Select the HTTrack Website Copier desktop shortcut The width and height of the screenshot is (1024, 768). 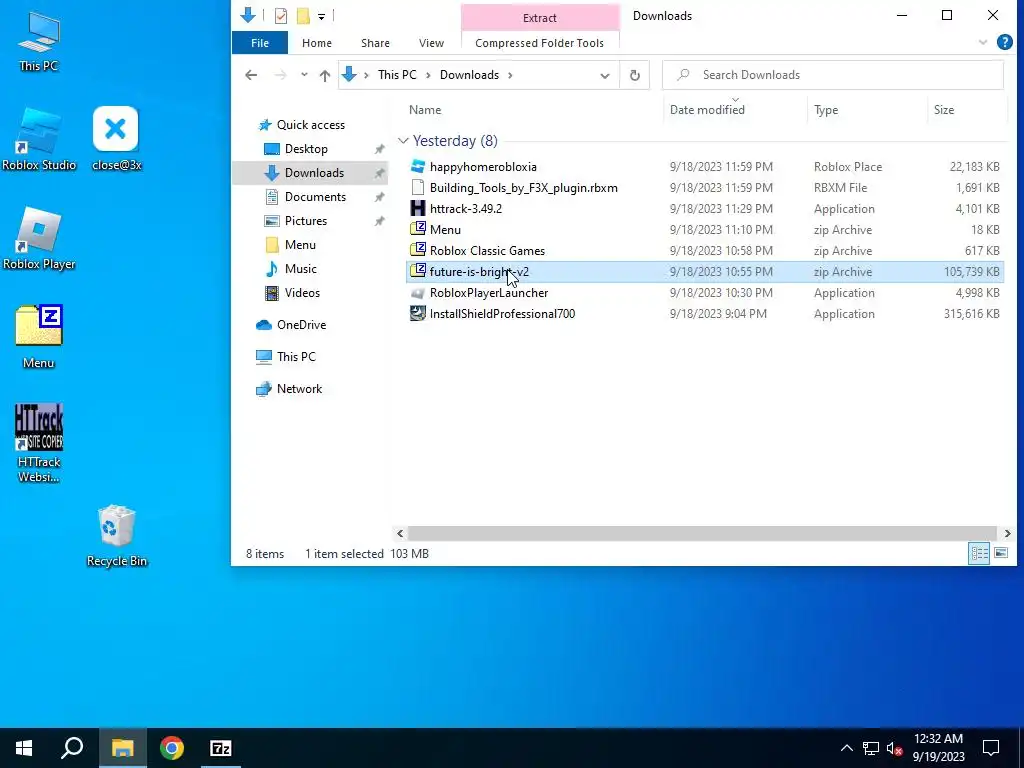tap(39, 444)
